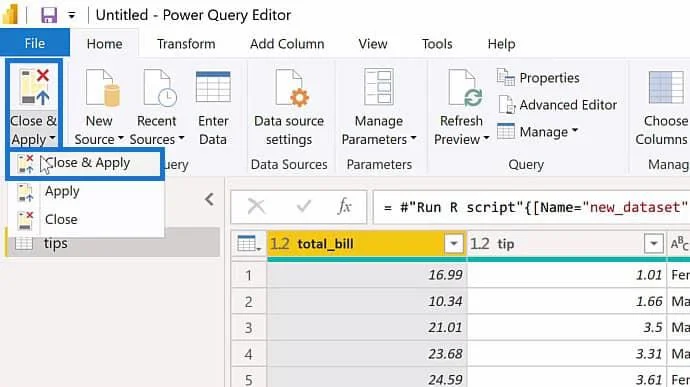Change tip column data type icon

point(480,243)
